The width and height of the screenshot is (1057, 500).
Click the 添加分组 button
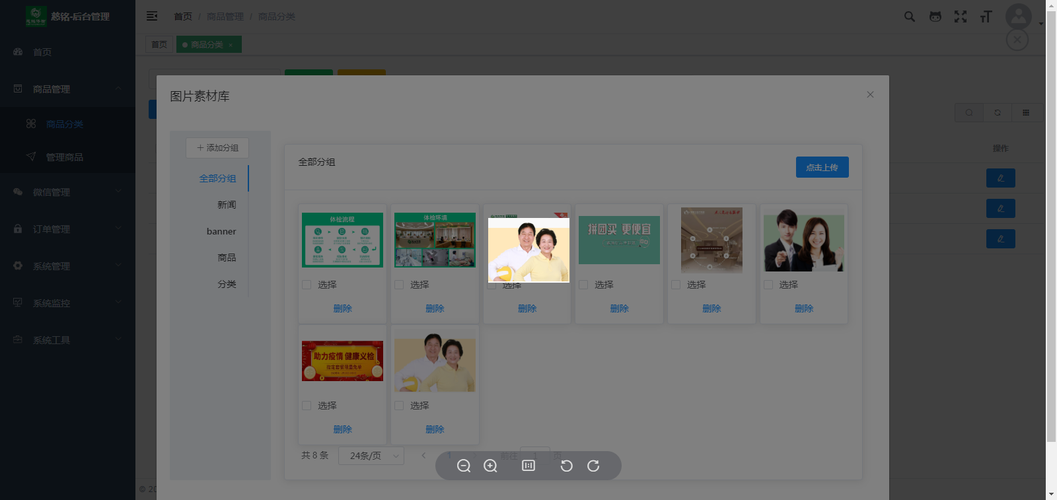(x=218, y=148)
